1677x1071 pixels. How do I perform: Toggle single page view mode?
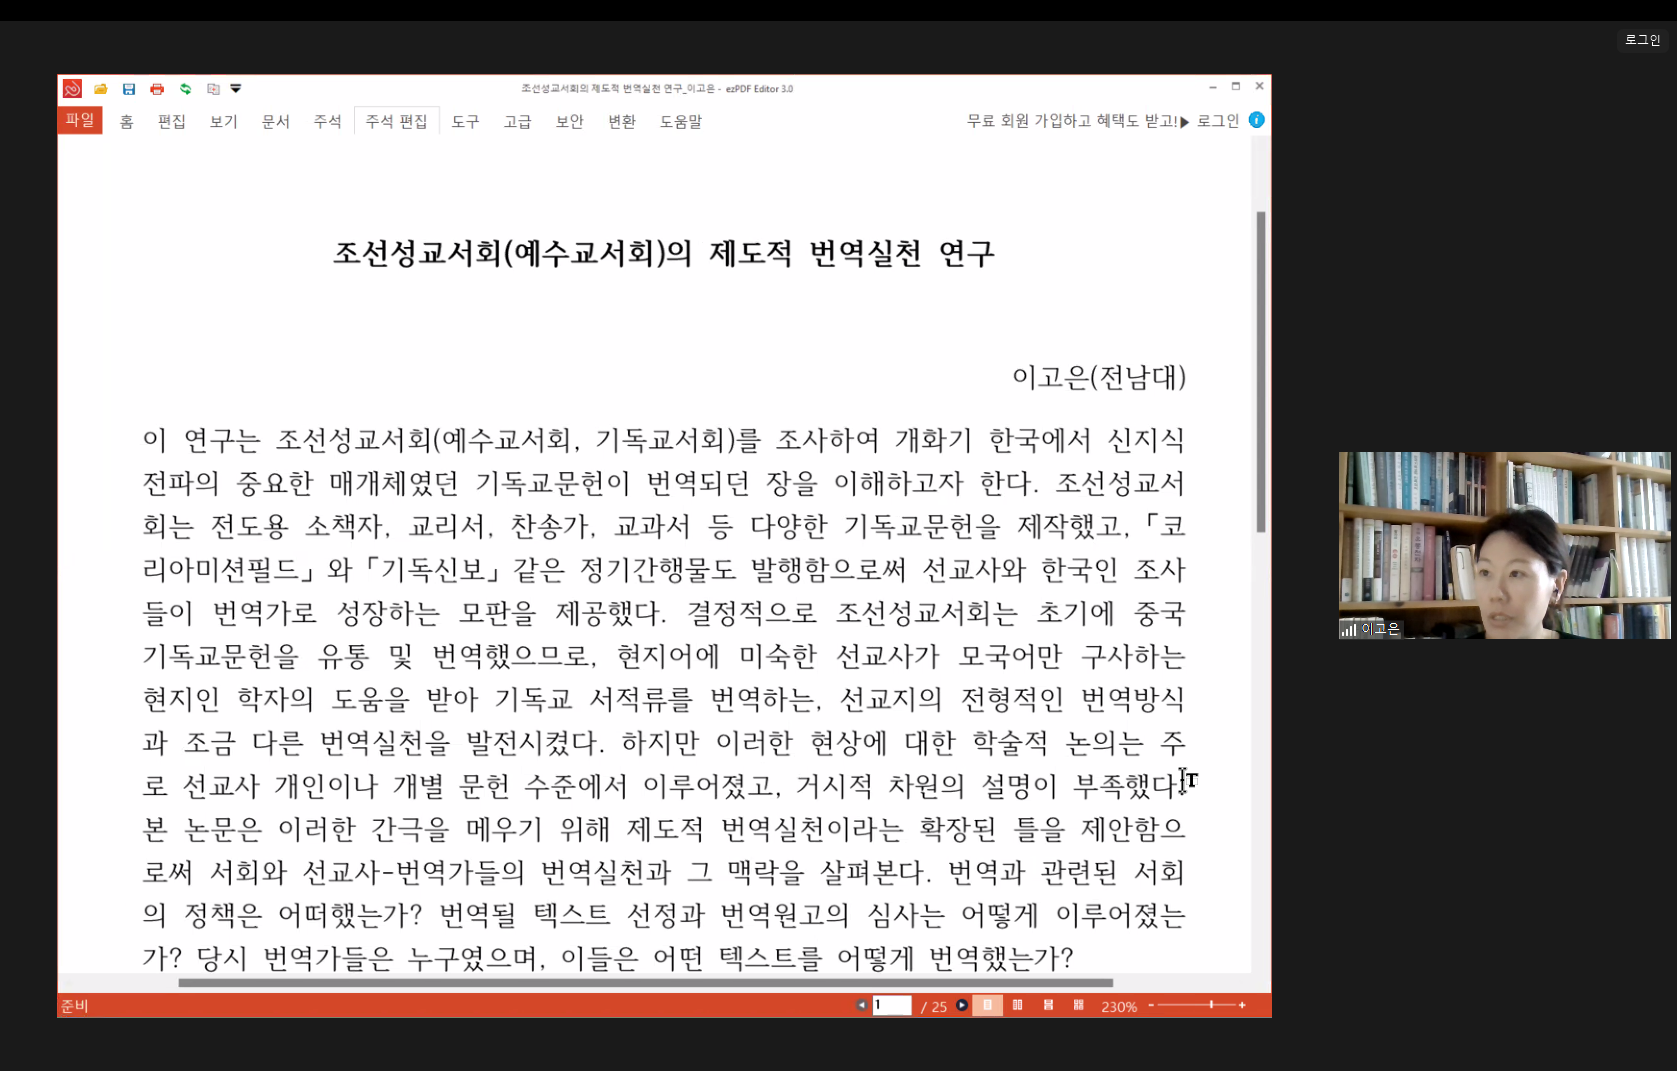987,1005
